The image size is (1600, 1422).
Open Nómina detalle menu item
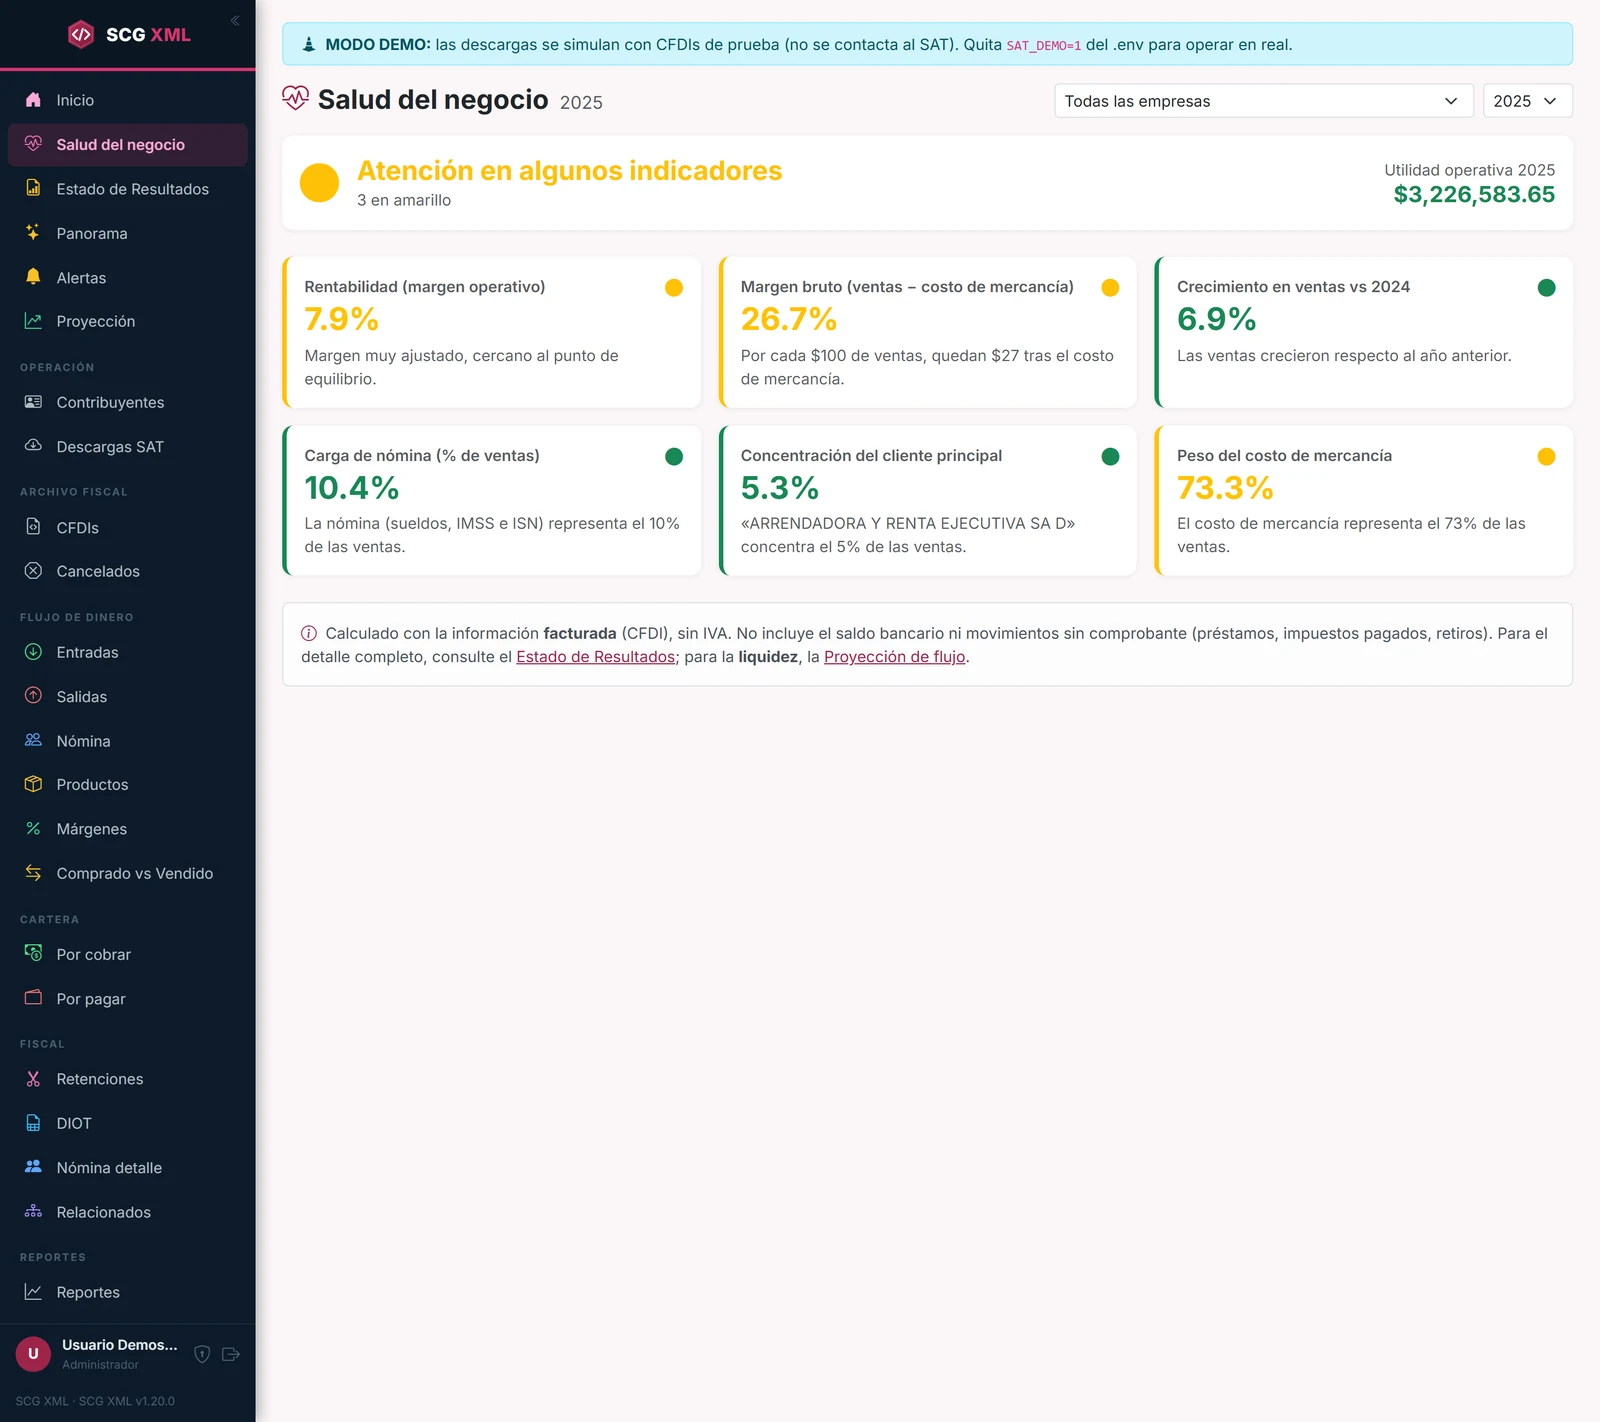point(128,1167)
